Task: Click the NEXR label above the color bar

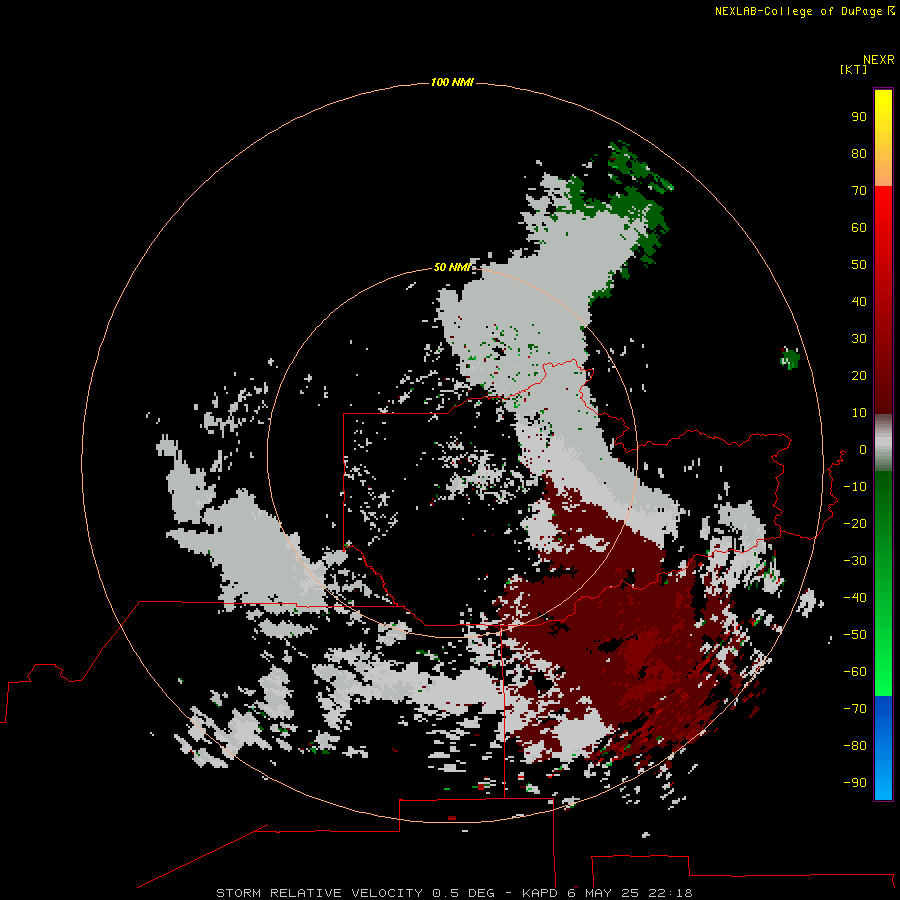Action: click(x=878, y=60)
